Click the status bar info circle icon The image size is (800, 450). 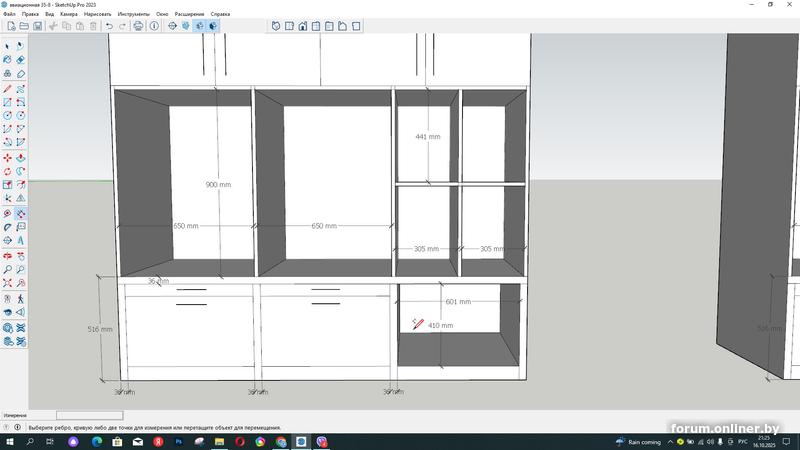tap(17, 428)
